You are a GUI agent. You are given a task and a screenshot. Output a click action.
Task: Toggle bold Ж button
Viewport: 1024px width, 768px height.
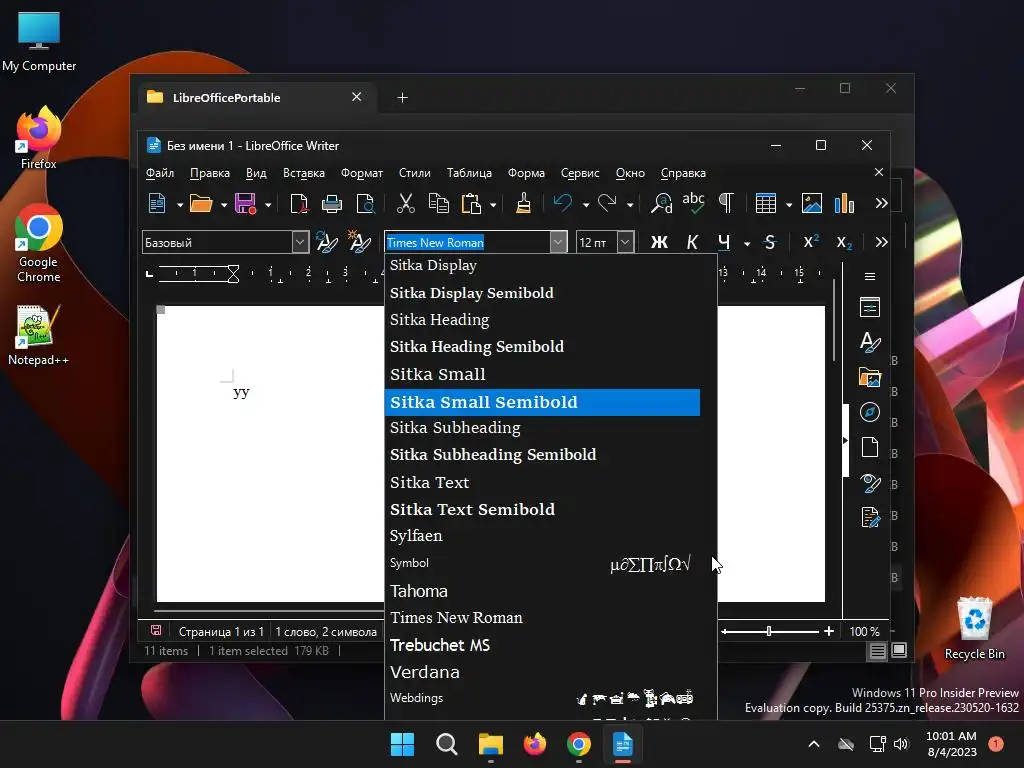659,242
